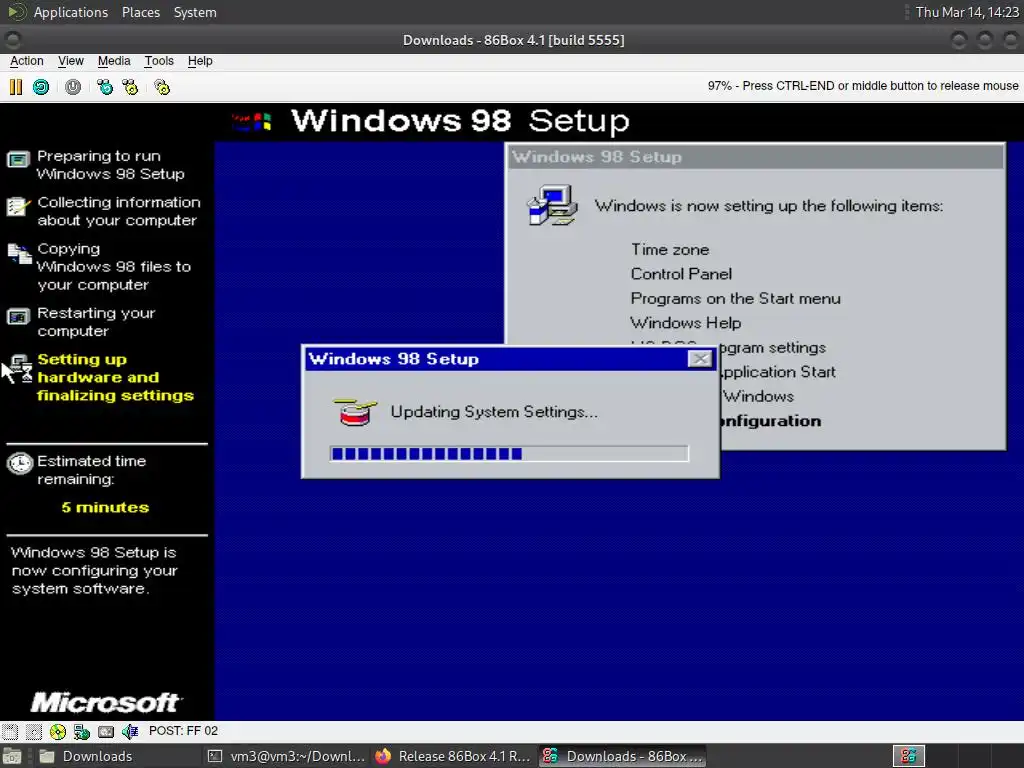Click the POST: FF 02 status text
The width and height of the screenshot is (1024, 768).
(x=183, y=731)
